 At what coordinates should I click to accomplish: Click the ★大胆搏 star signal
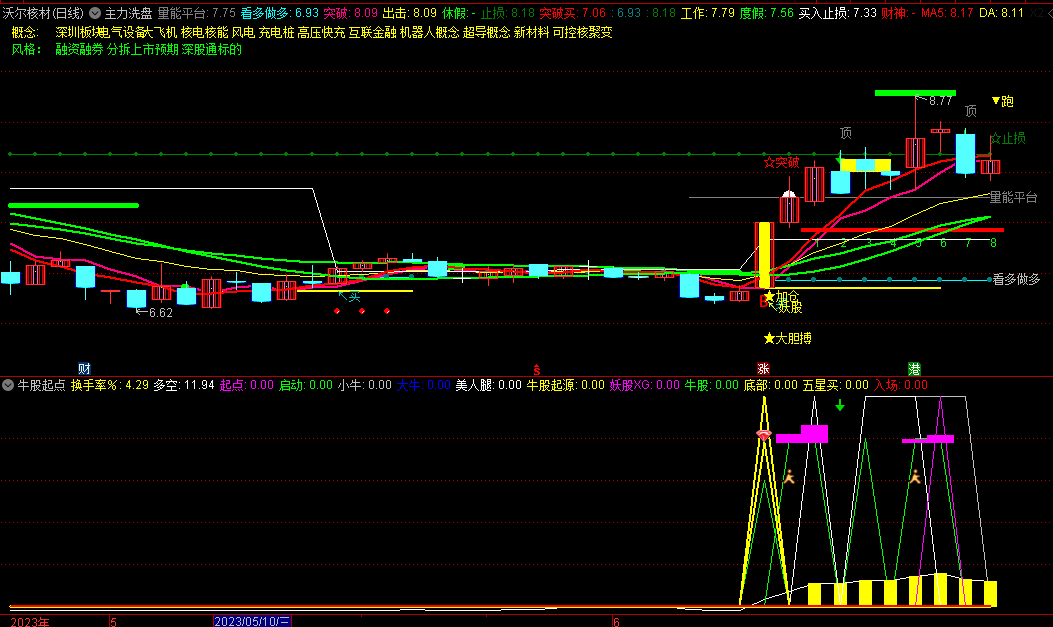pos(788,338)
